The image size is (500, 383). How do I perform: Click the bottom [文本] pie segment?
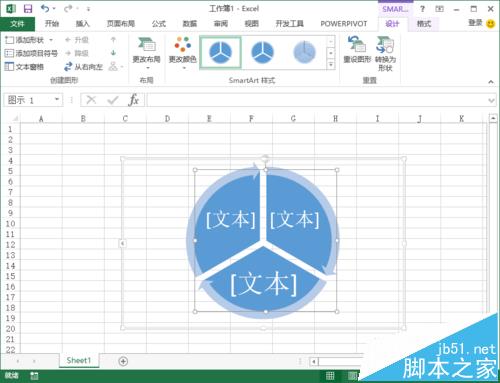pyautogui.click(x=264, y=284)
